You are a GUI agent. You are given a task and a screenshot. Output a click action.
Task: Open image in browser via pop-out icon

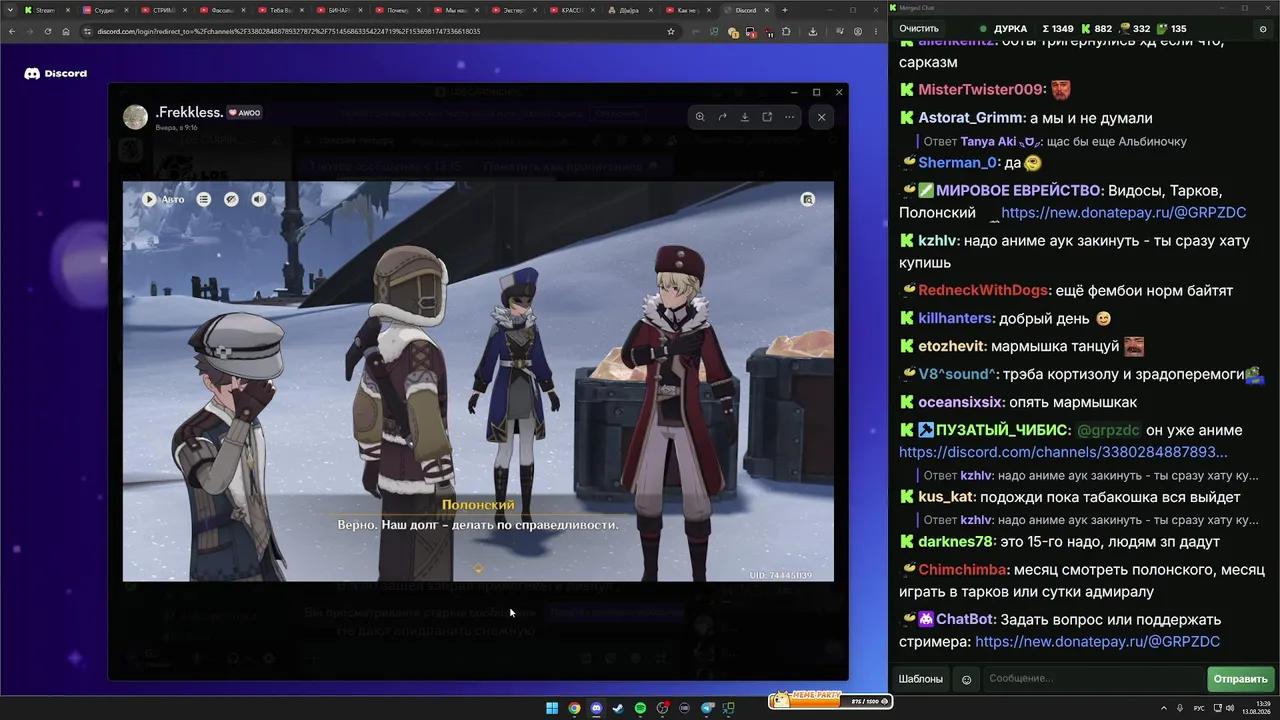pos(767,117)
